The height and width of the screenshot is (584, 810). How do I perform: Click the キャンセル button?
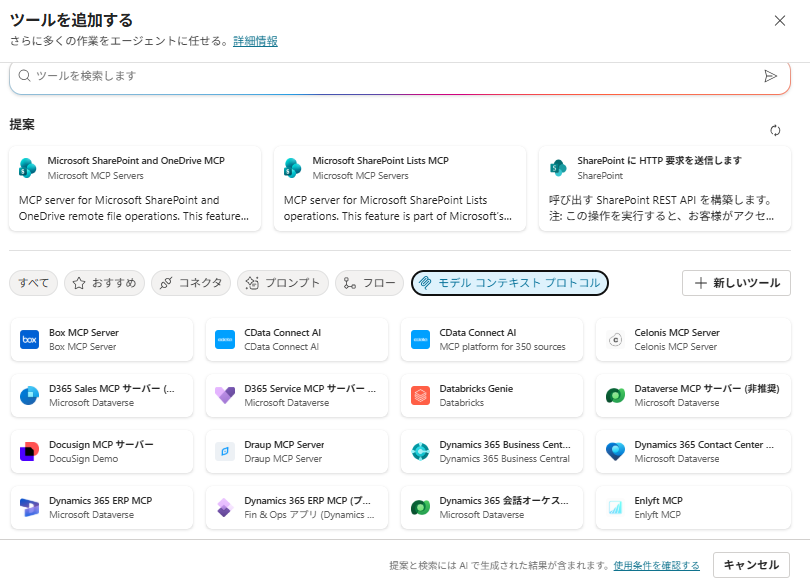coord(751,565)
